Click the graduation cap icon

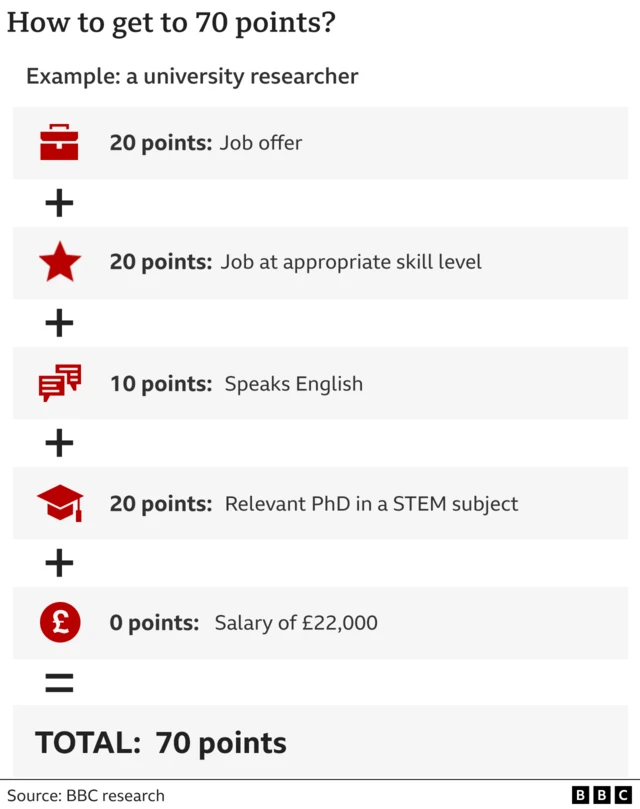coord(59,502)
